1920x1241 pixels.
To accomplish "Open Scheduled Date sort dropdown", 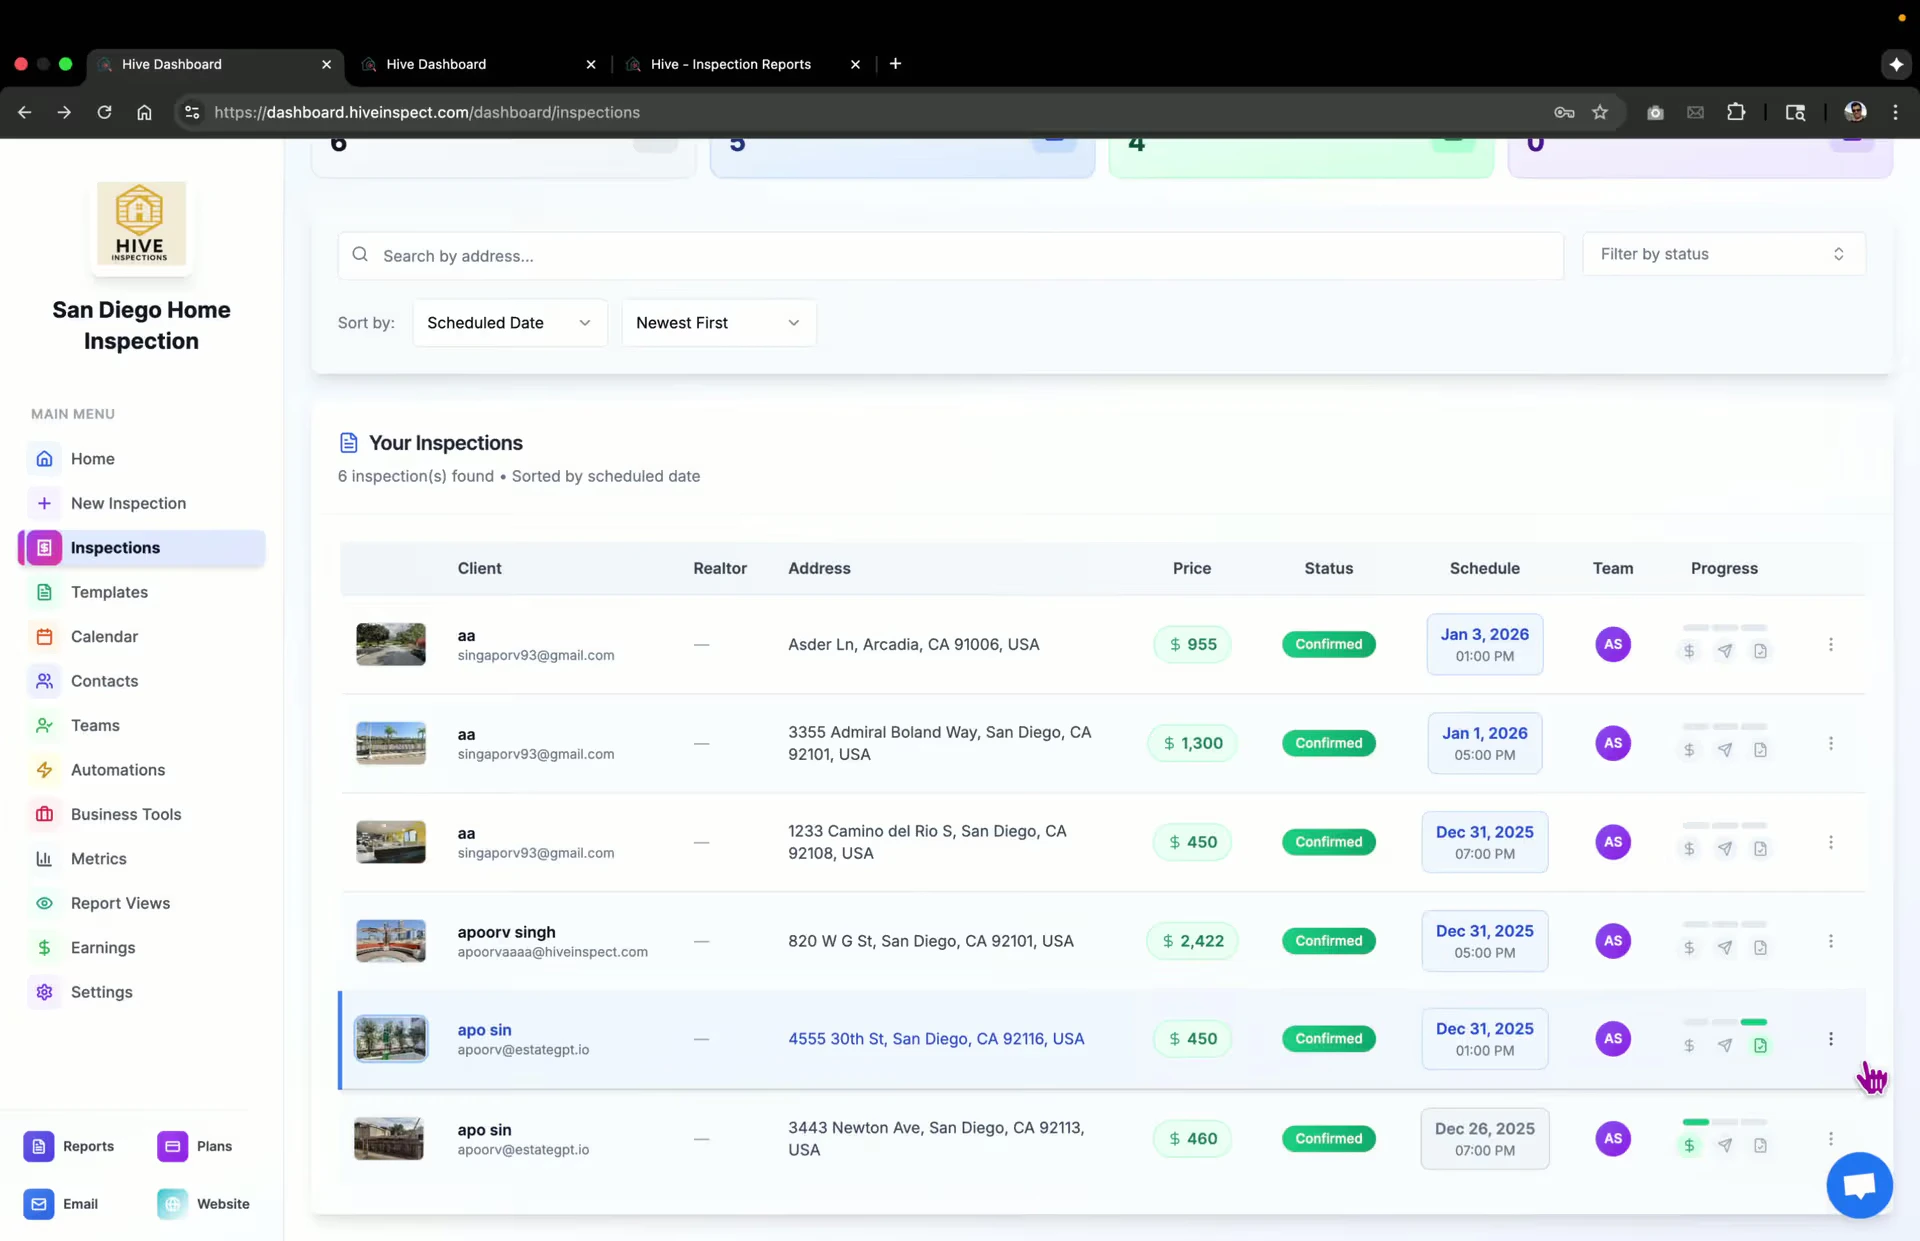I will tap(509, 323).
